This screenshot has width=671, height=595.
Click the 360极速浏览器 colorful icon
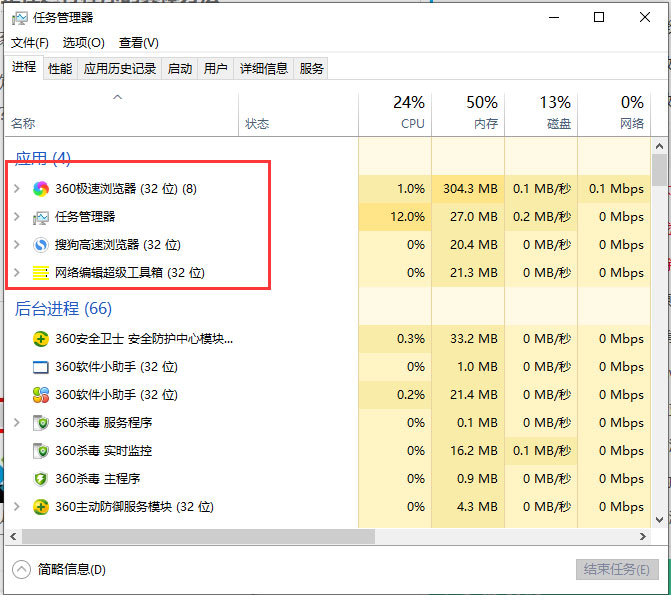pyautogui.click(x=41, y=189)
